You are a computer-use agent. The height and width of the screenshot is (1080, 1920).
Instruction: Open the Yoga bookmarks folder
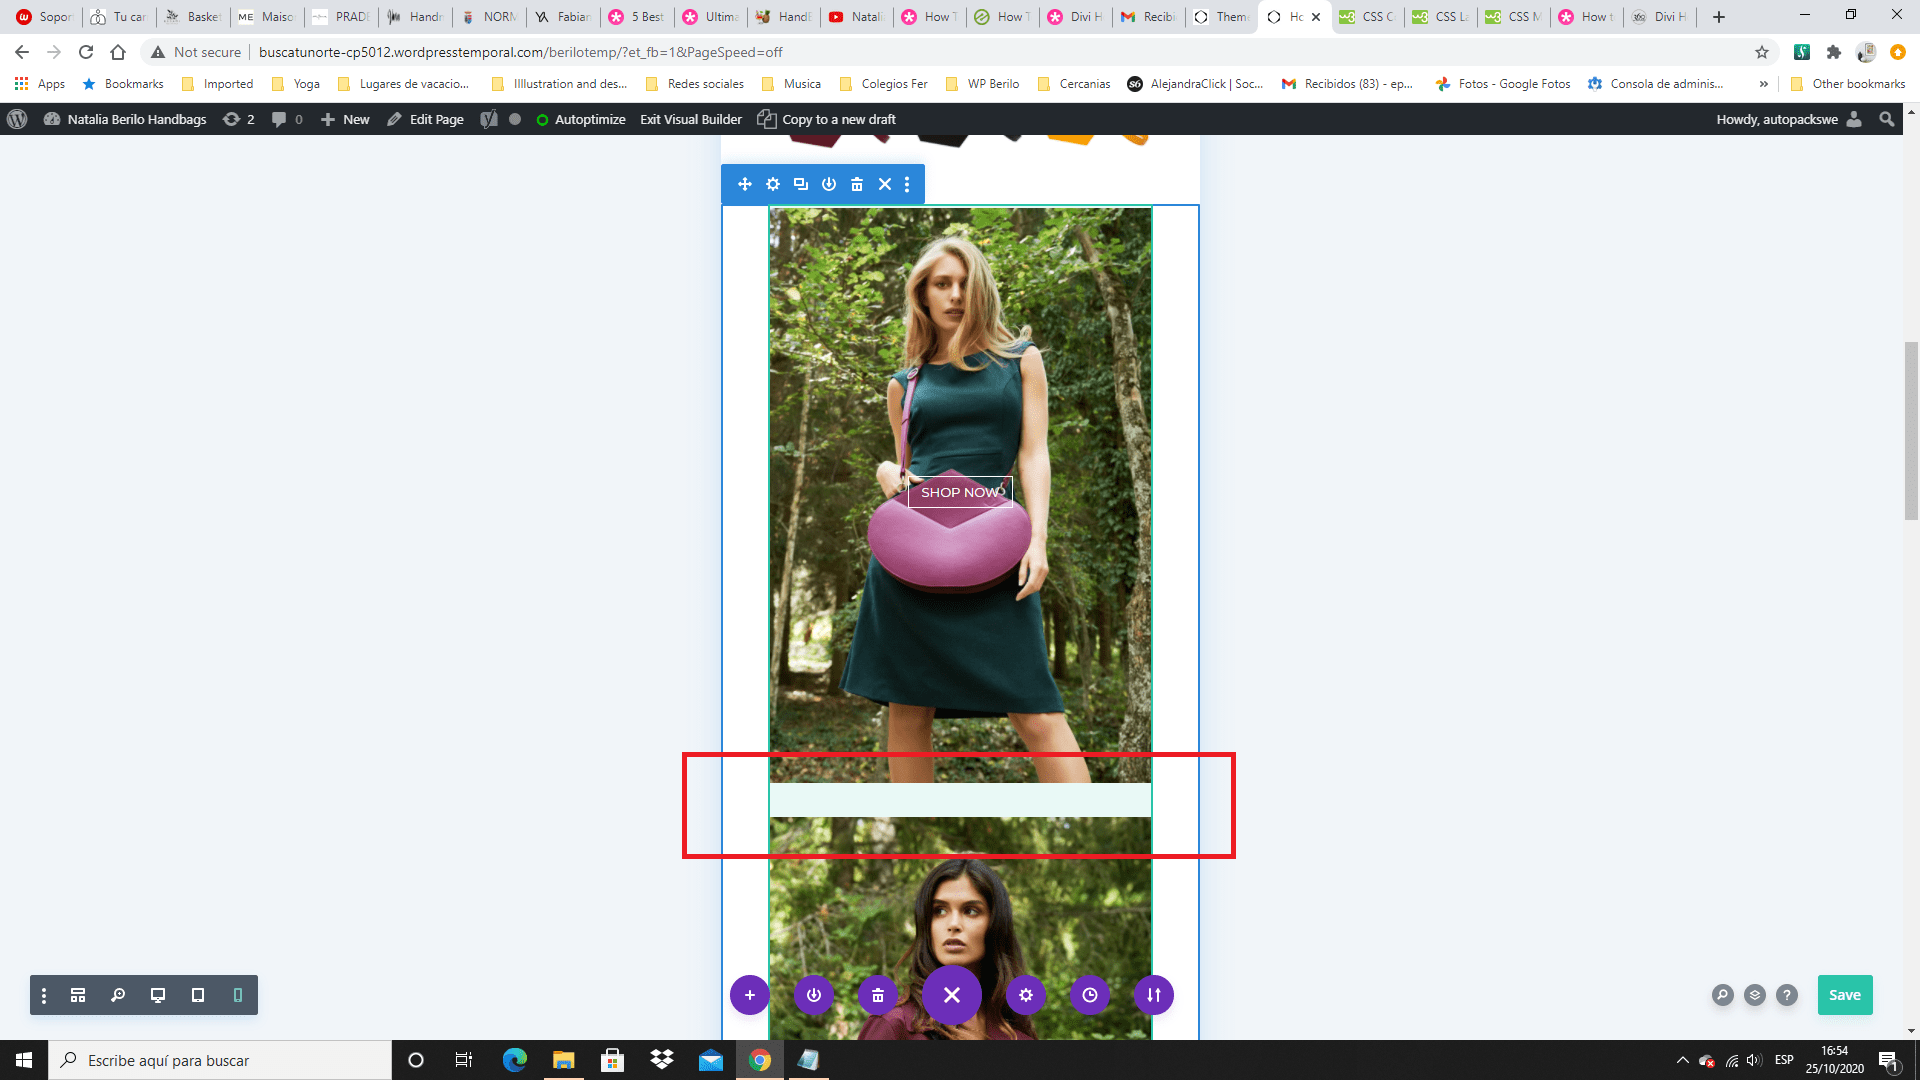(296, 84)
